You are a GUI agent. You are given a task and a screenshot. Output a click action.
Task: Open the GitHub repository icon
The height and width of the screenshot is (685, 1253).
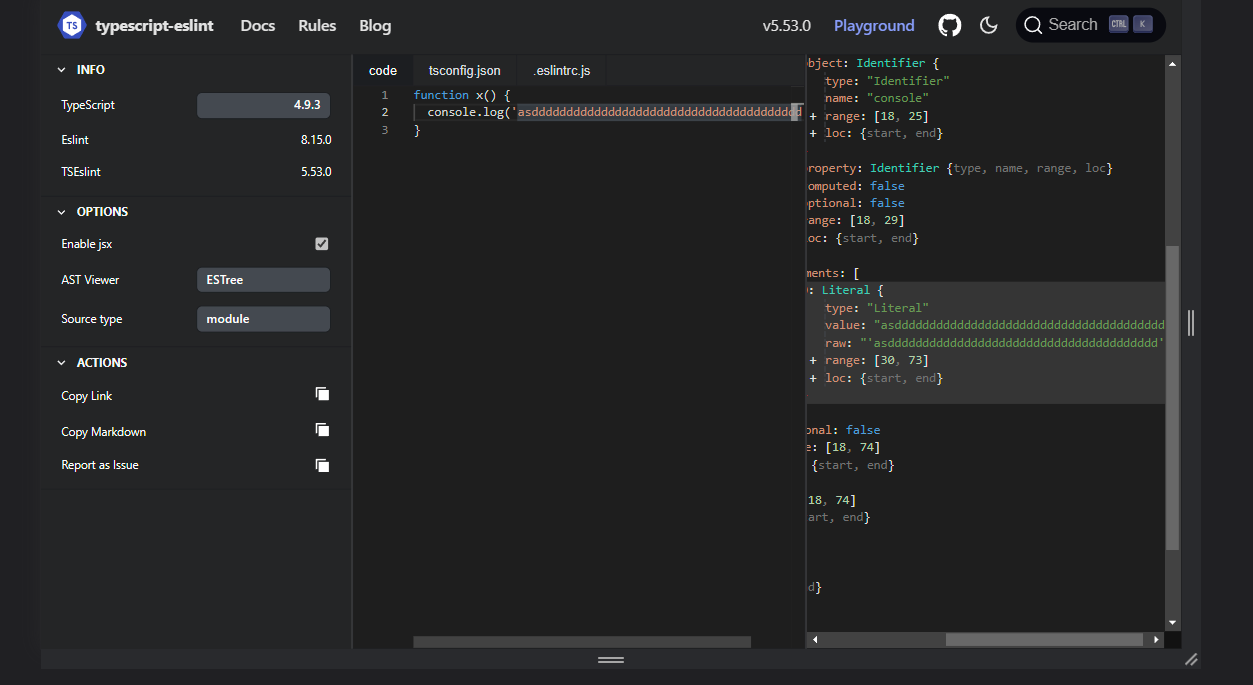950,25
